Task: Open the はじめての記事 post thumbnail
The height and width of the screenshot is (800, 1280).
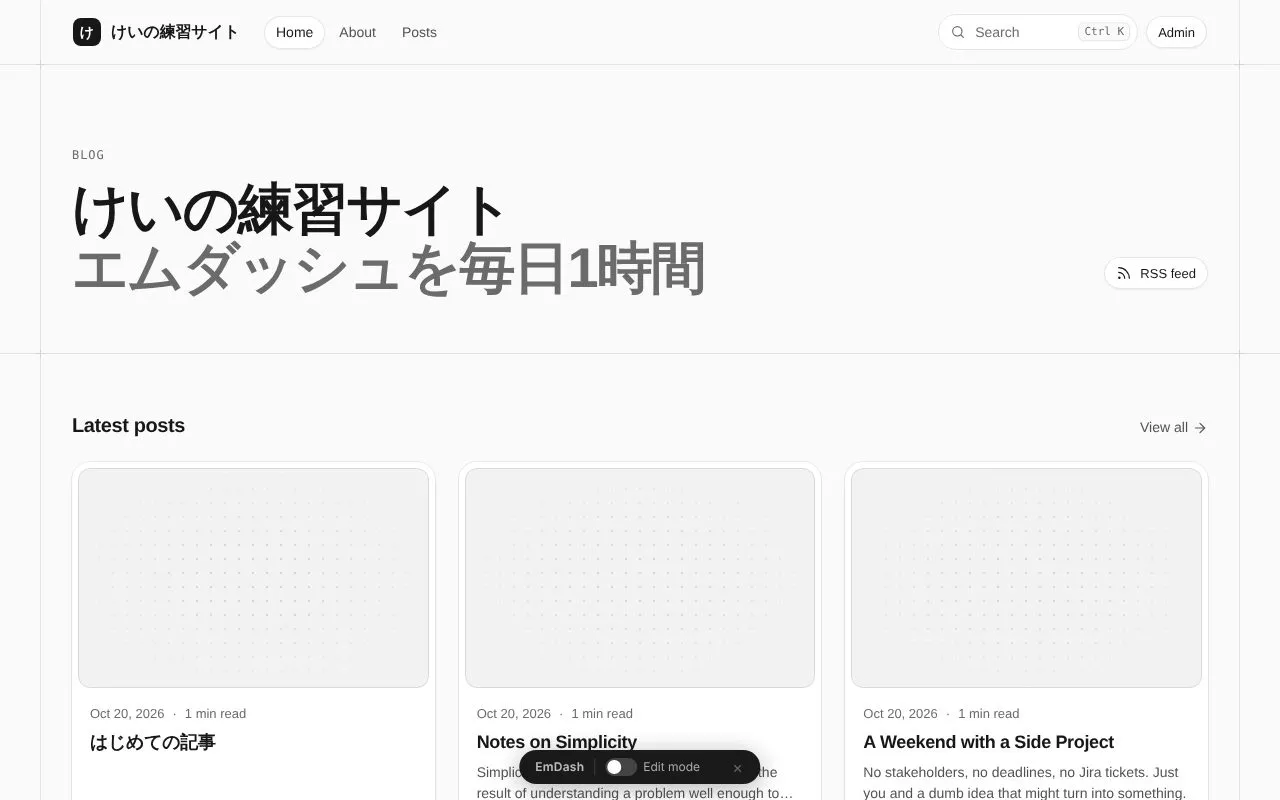Action: (x=253, y=578)
